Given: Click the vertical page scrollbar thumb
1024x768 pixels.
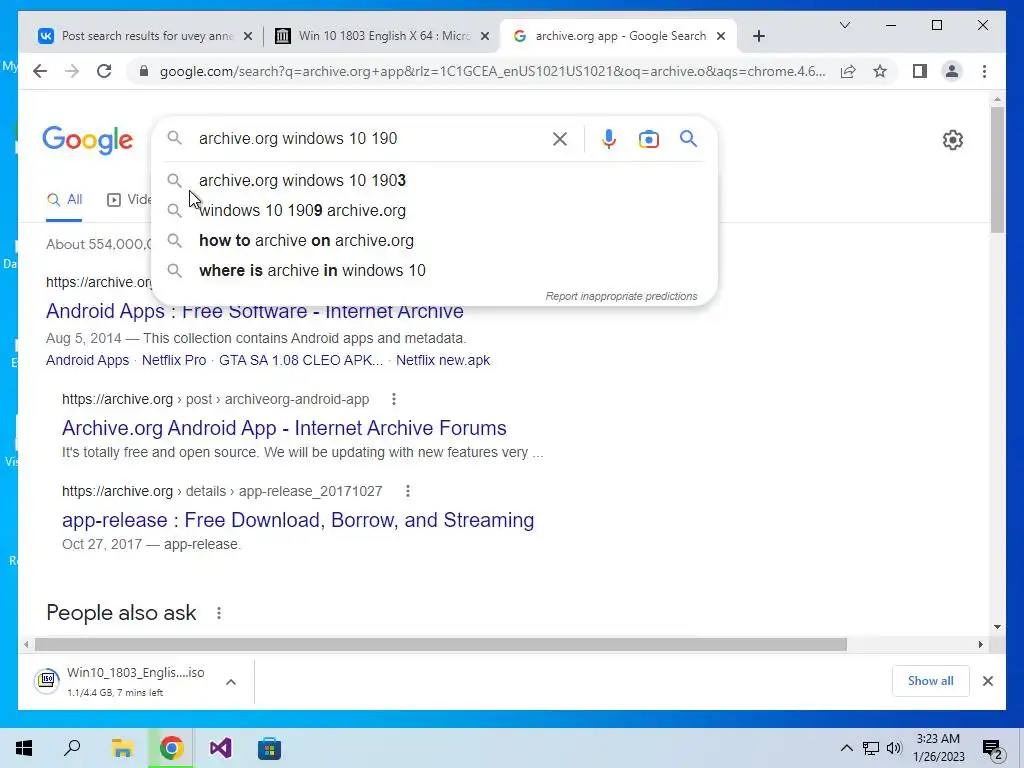Looking at the screenshot, I should [997, 170].
